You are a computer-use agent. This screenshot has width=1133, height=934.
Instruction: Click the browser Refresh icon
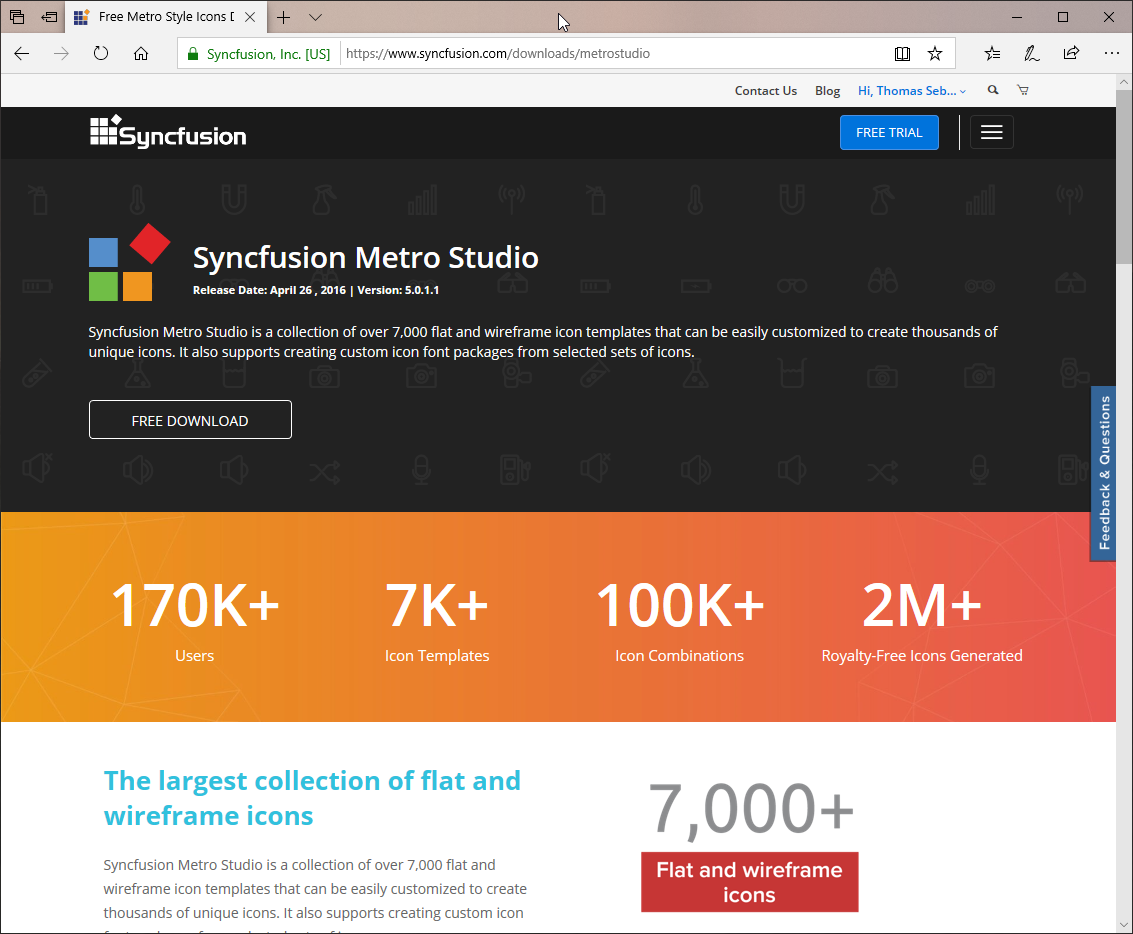101,54
